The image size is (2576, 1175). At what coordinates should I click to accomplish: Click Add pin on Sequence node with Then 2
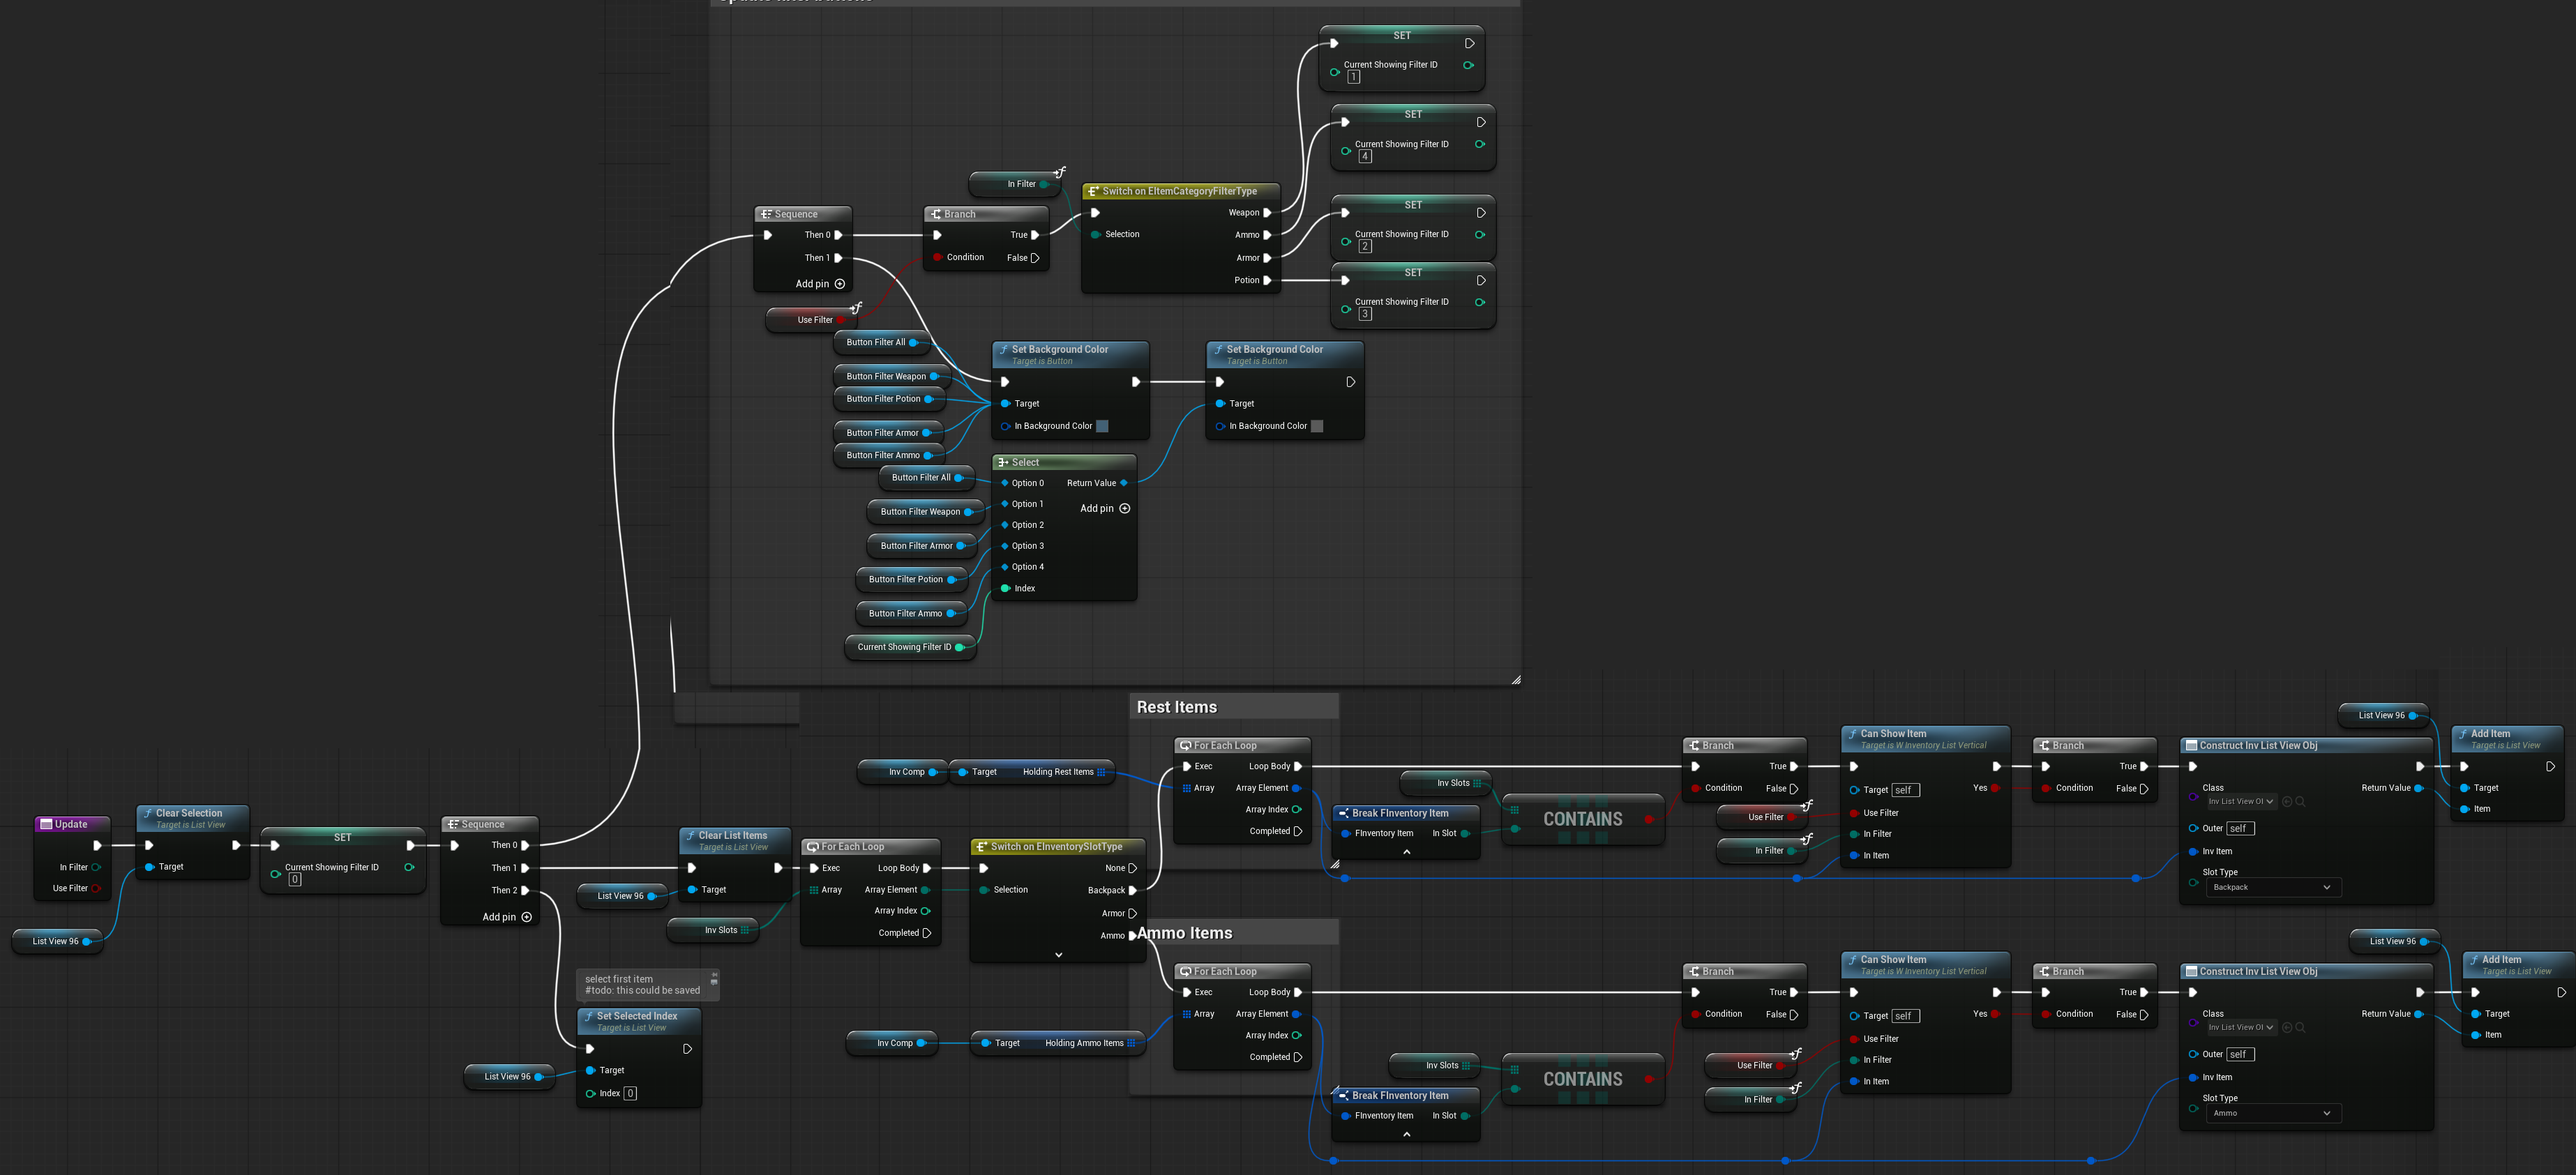pos(527,917)
